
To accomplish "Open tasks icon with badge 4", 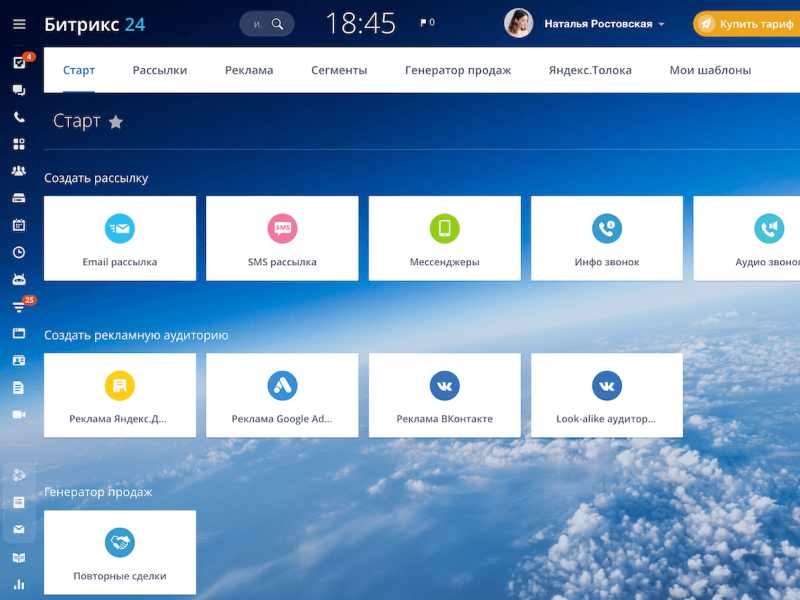I will point(19,63).
